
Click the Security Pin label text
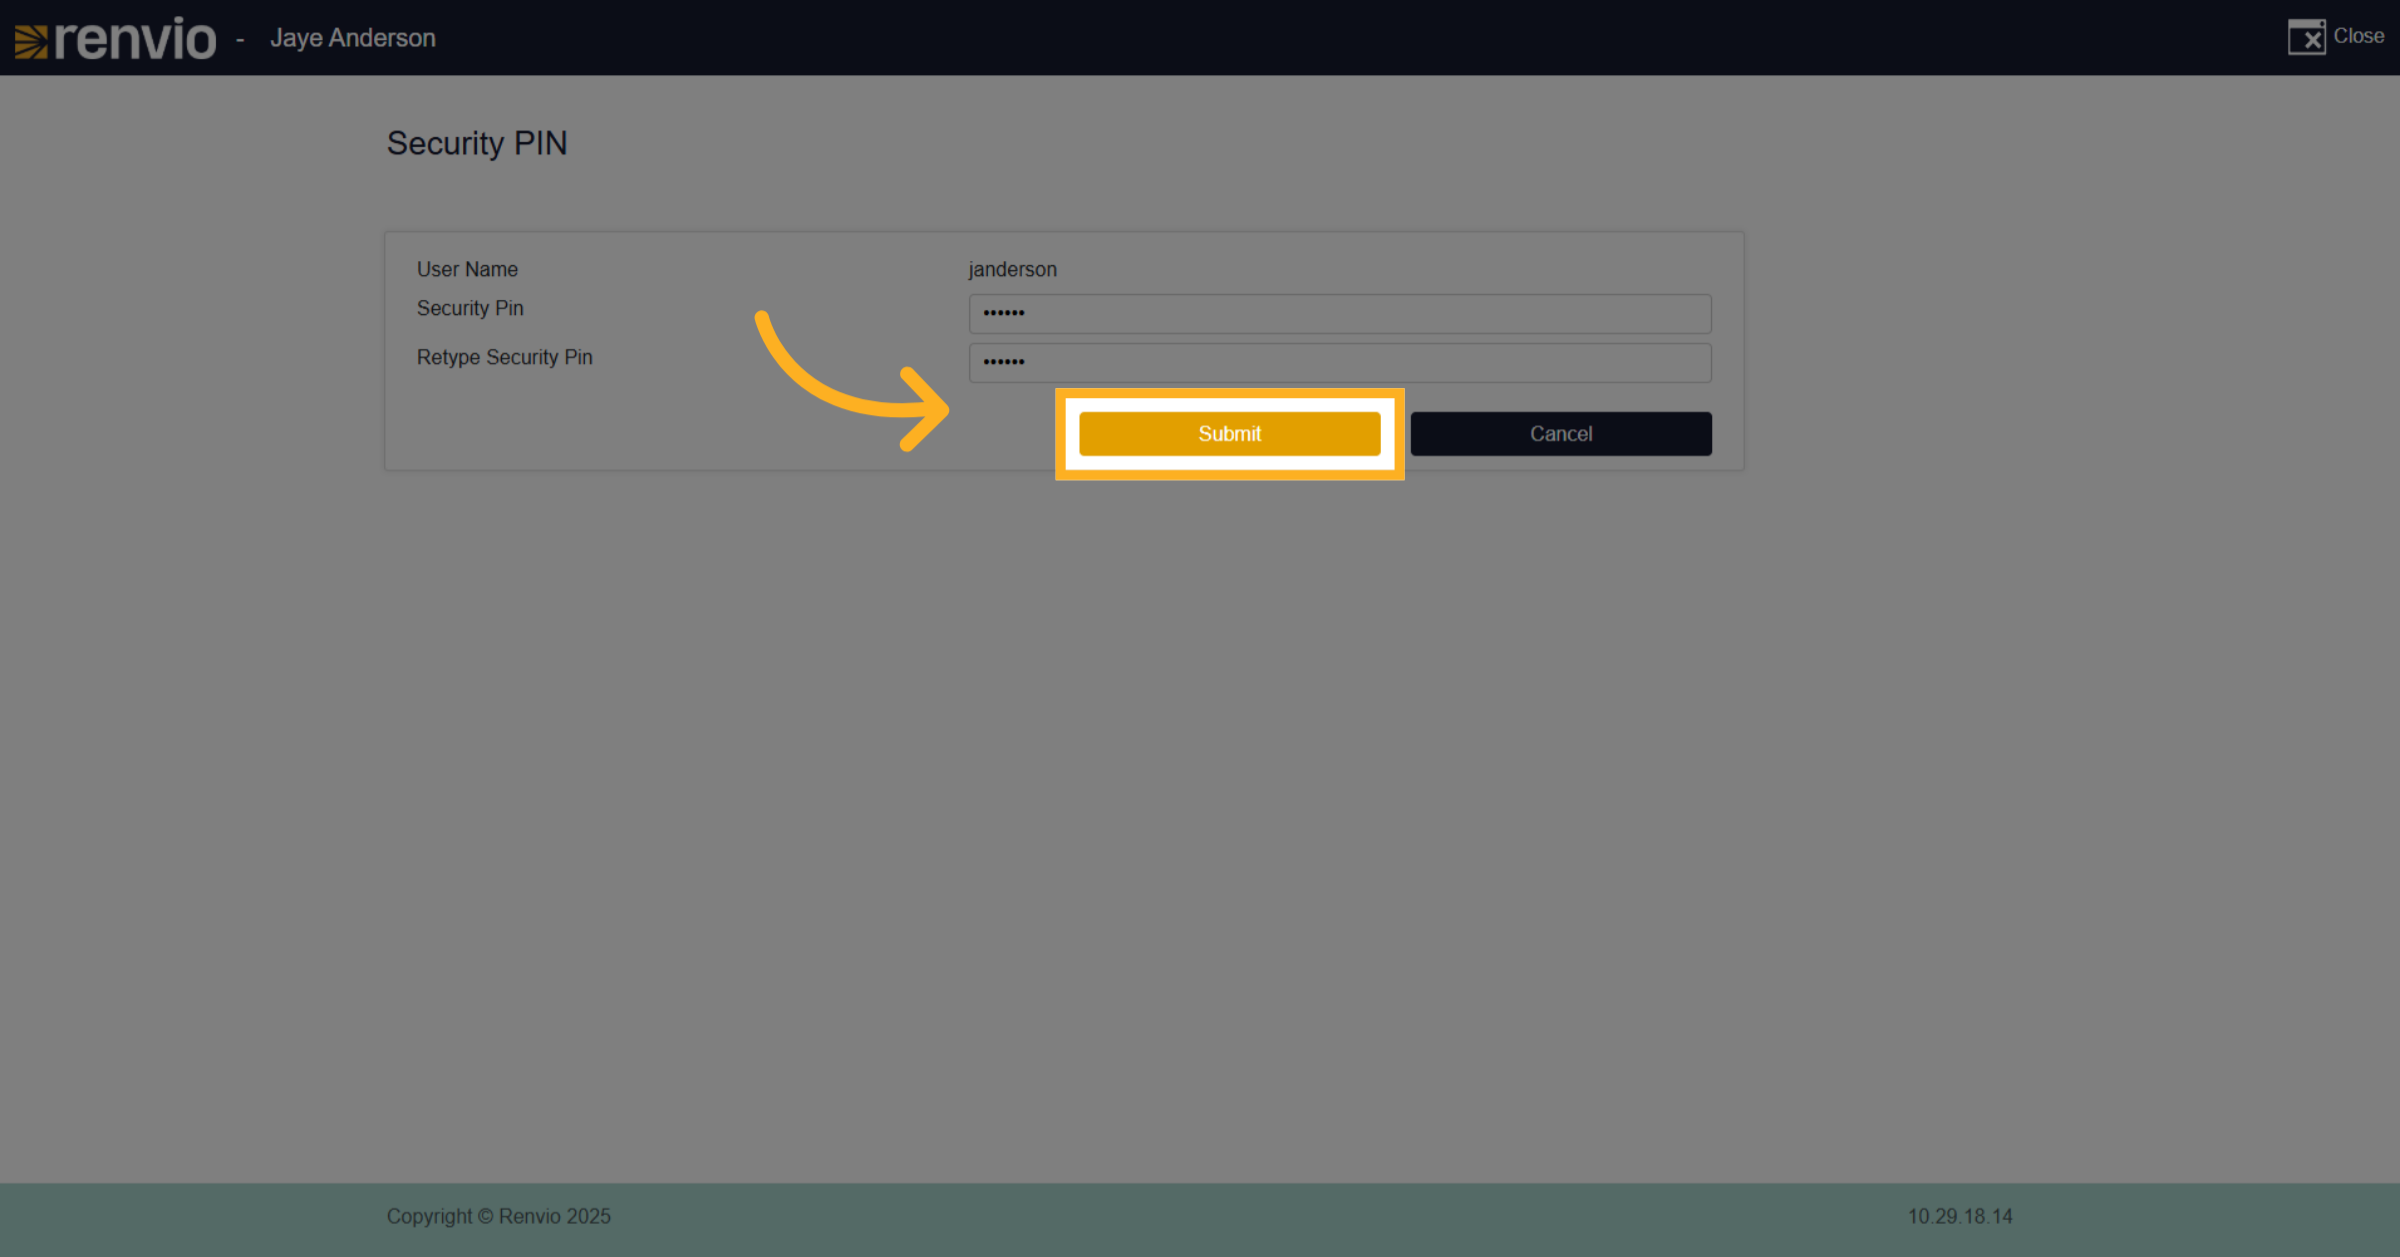(x=470, y=308)
